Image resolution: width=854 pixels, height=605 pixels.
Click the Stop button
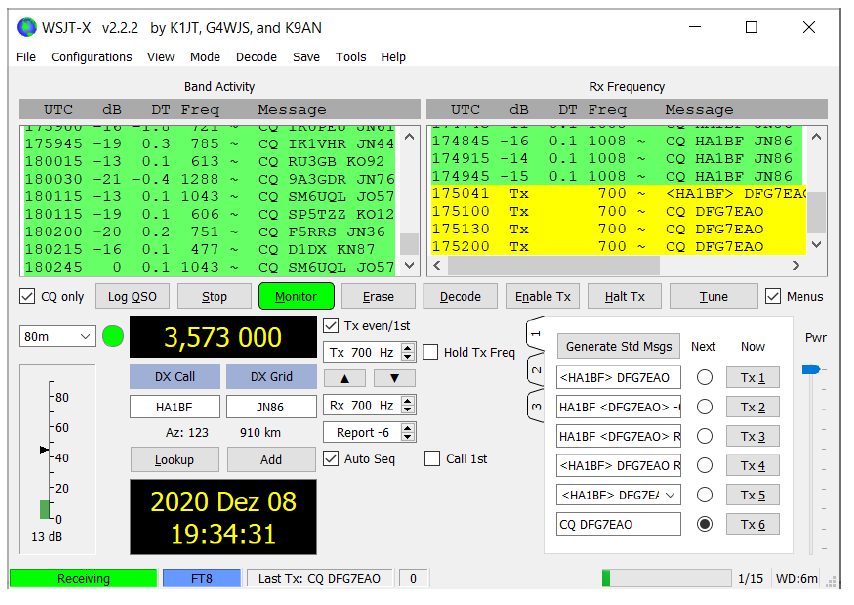(214, 296)
